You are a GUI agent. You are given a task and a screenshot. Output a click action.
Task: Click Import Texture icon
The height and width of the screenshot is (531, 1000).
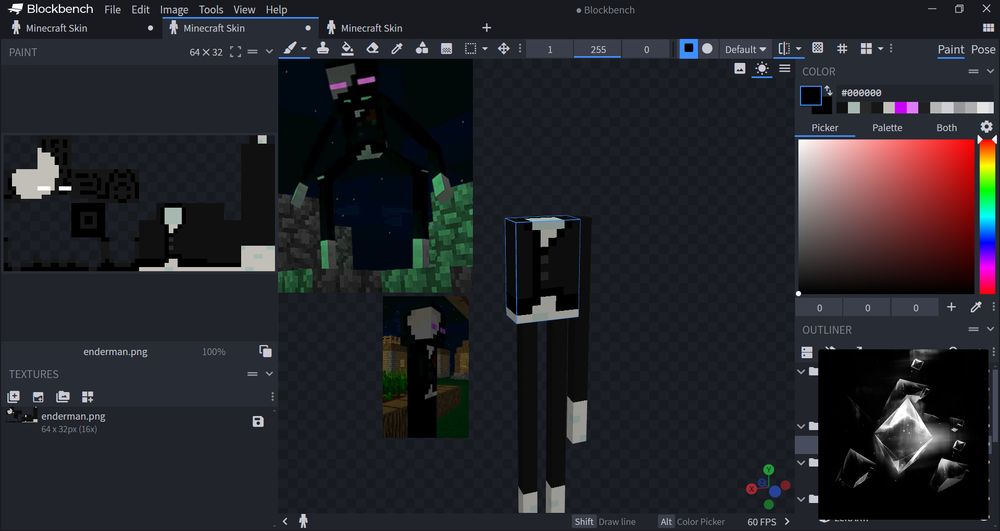pyautogui.click(x=38, y=397)
